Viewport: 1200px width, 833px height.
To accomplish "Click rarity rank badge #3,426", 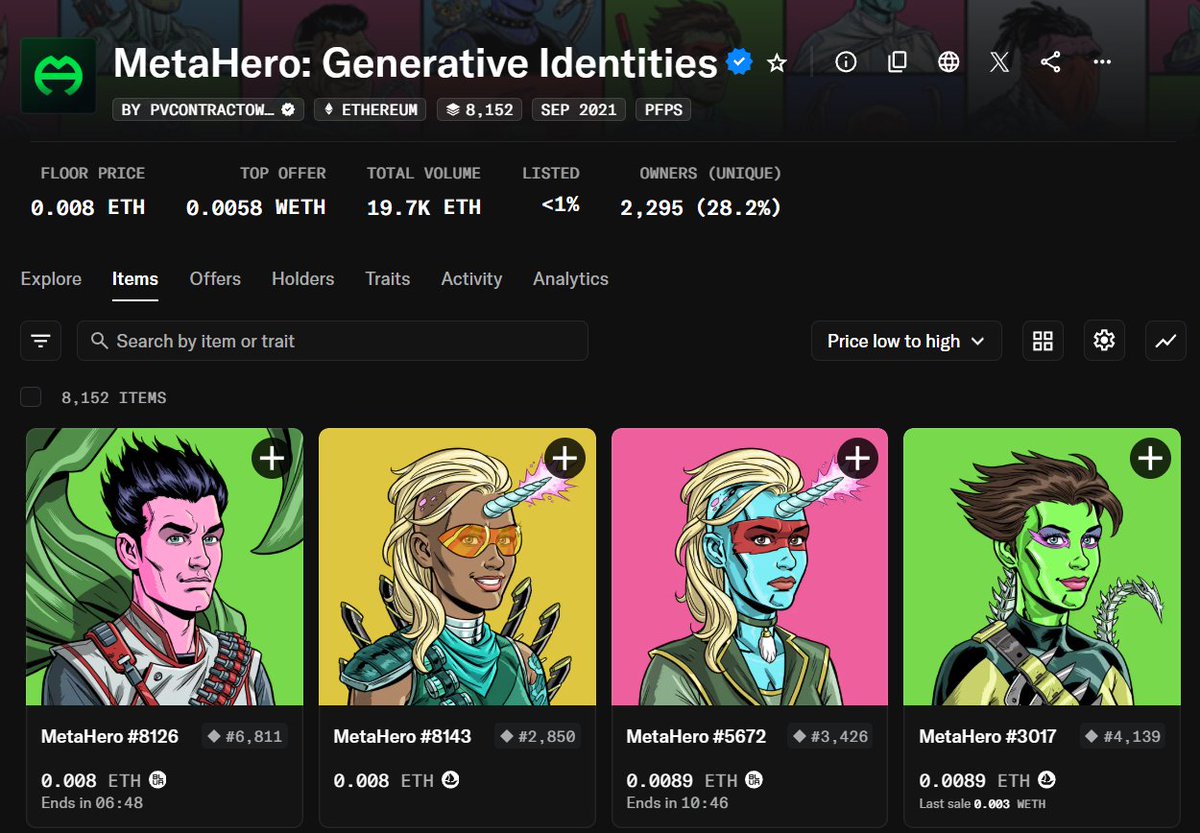I will (831, 737).
